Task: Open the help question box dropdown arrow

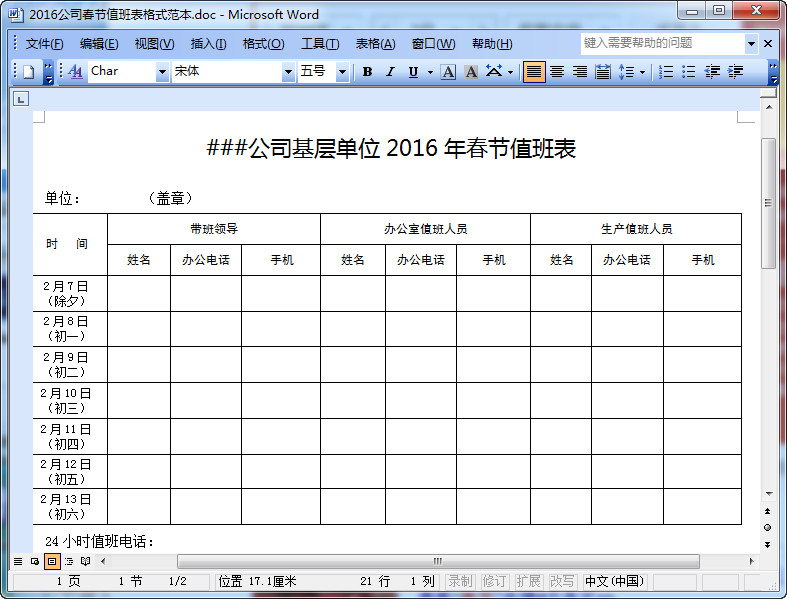Action: [751, 44]
